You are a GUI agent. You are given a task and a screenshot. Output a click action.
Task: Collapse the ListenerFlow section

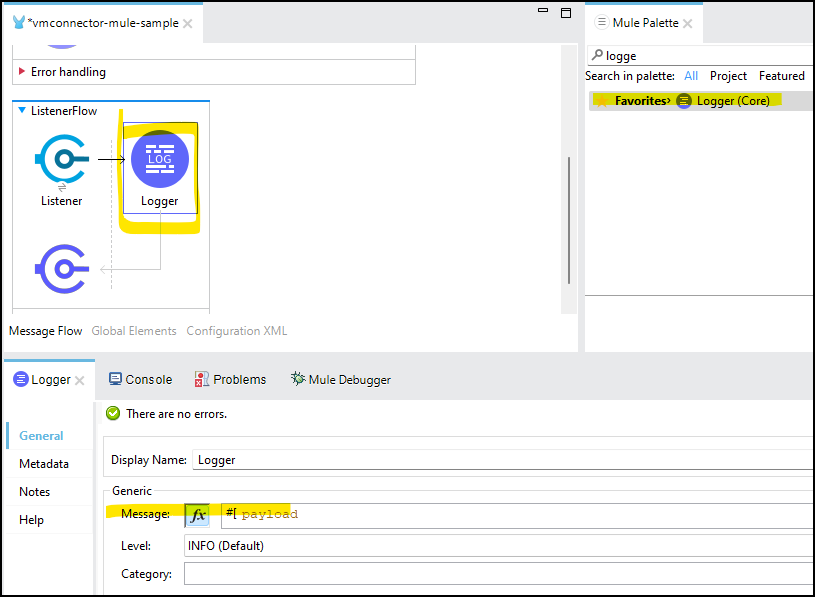[x=22, y=110]
